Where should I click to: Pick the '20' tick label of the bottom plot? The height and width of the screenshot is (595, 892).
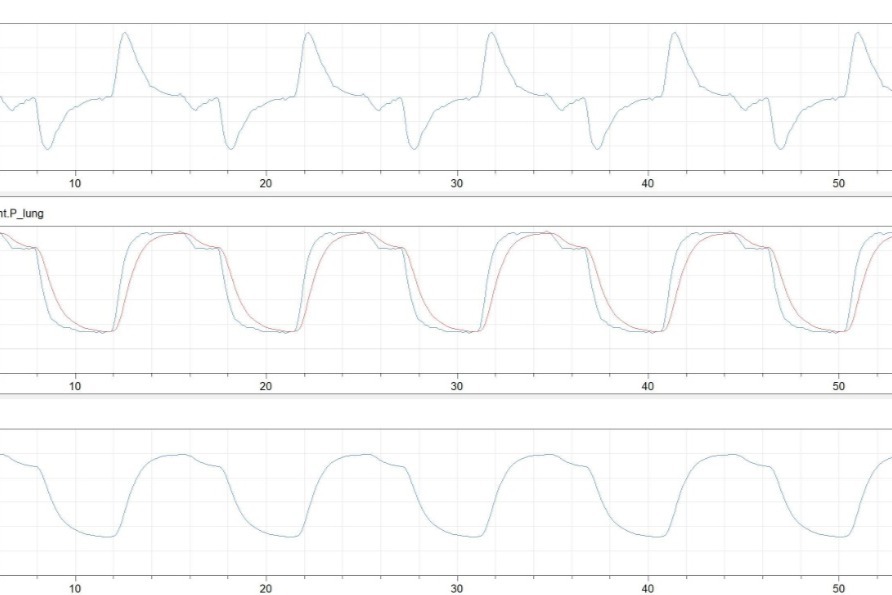tap(266, 588)
